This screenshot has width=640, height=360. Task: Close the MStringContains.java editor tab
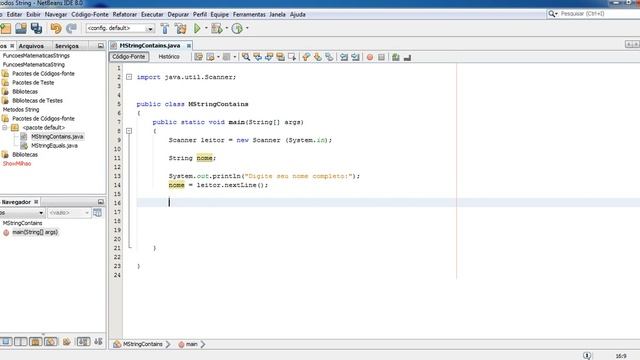click(x=189, y=46)
